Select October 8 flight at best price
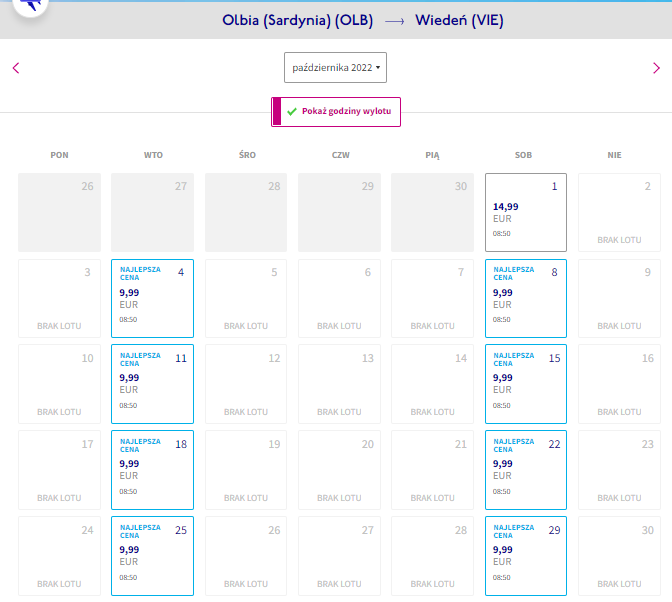This screenshot has width=672, height=602. (x=526, y=298)
